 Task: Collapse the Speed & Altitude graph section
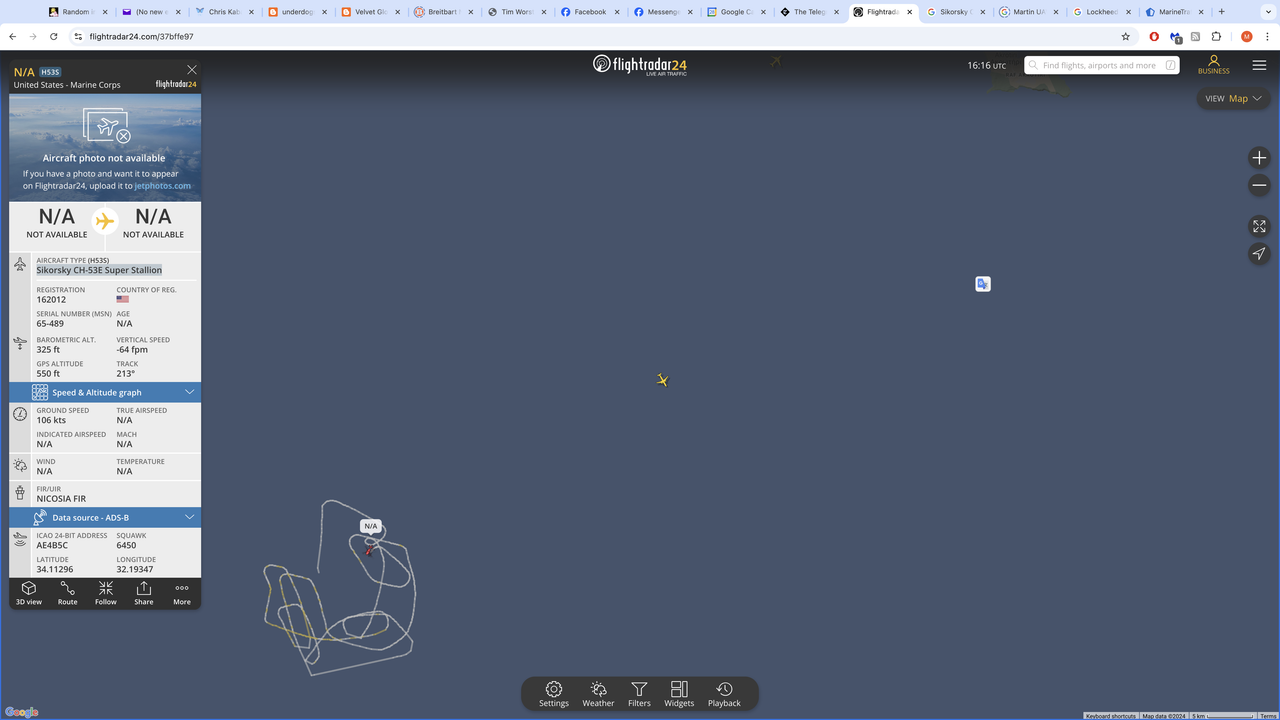105,392
